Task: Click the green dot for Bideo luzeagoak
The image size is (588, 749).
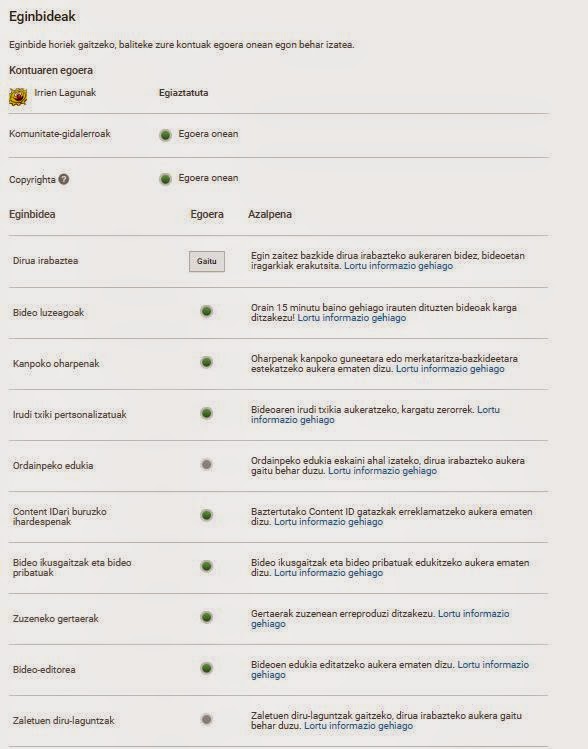Action: [x=206, y=311]
